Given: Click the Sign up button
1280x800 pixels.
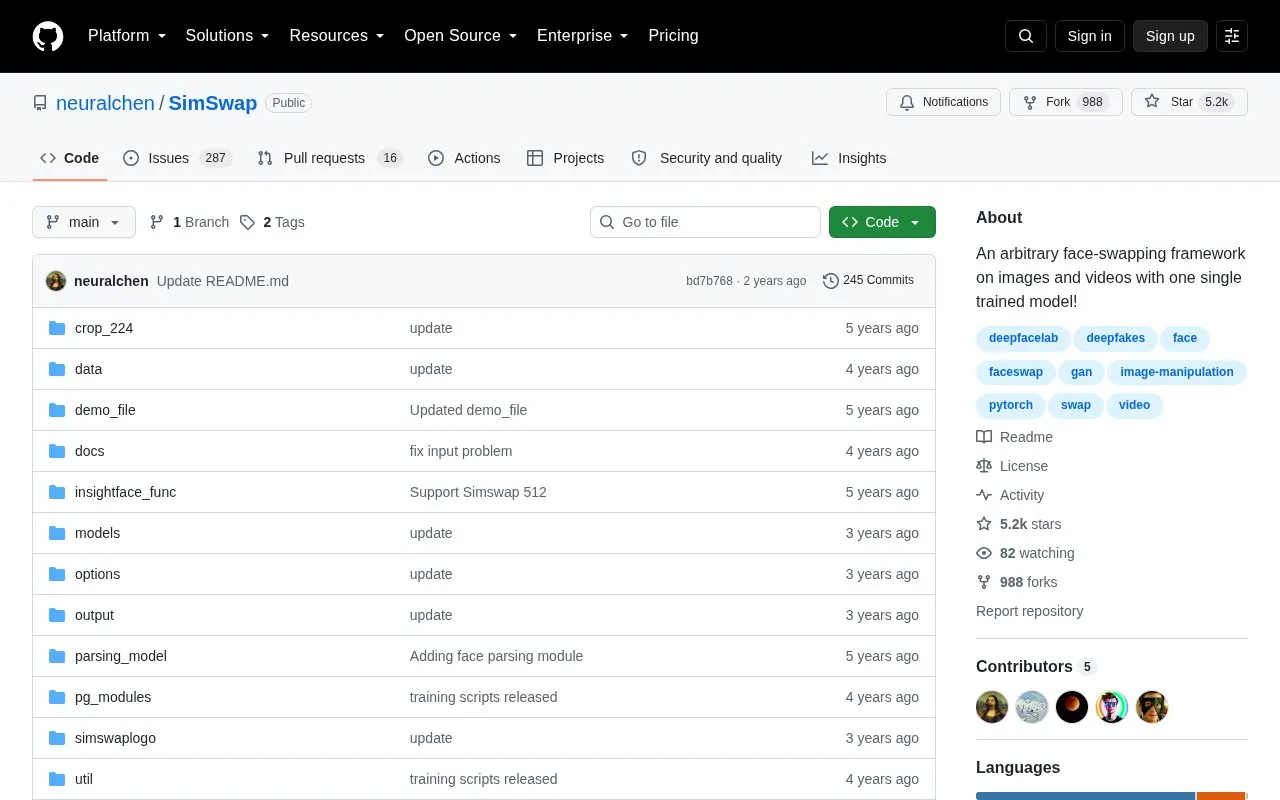Looking at the screenshot, I should point(1170,36).
